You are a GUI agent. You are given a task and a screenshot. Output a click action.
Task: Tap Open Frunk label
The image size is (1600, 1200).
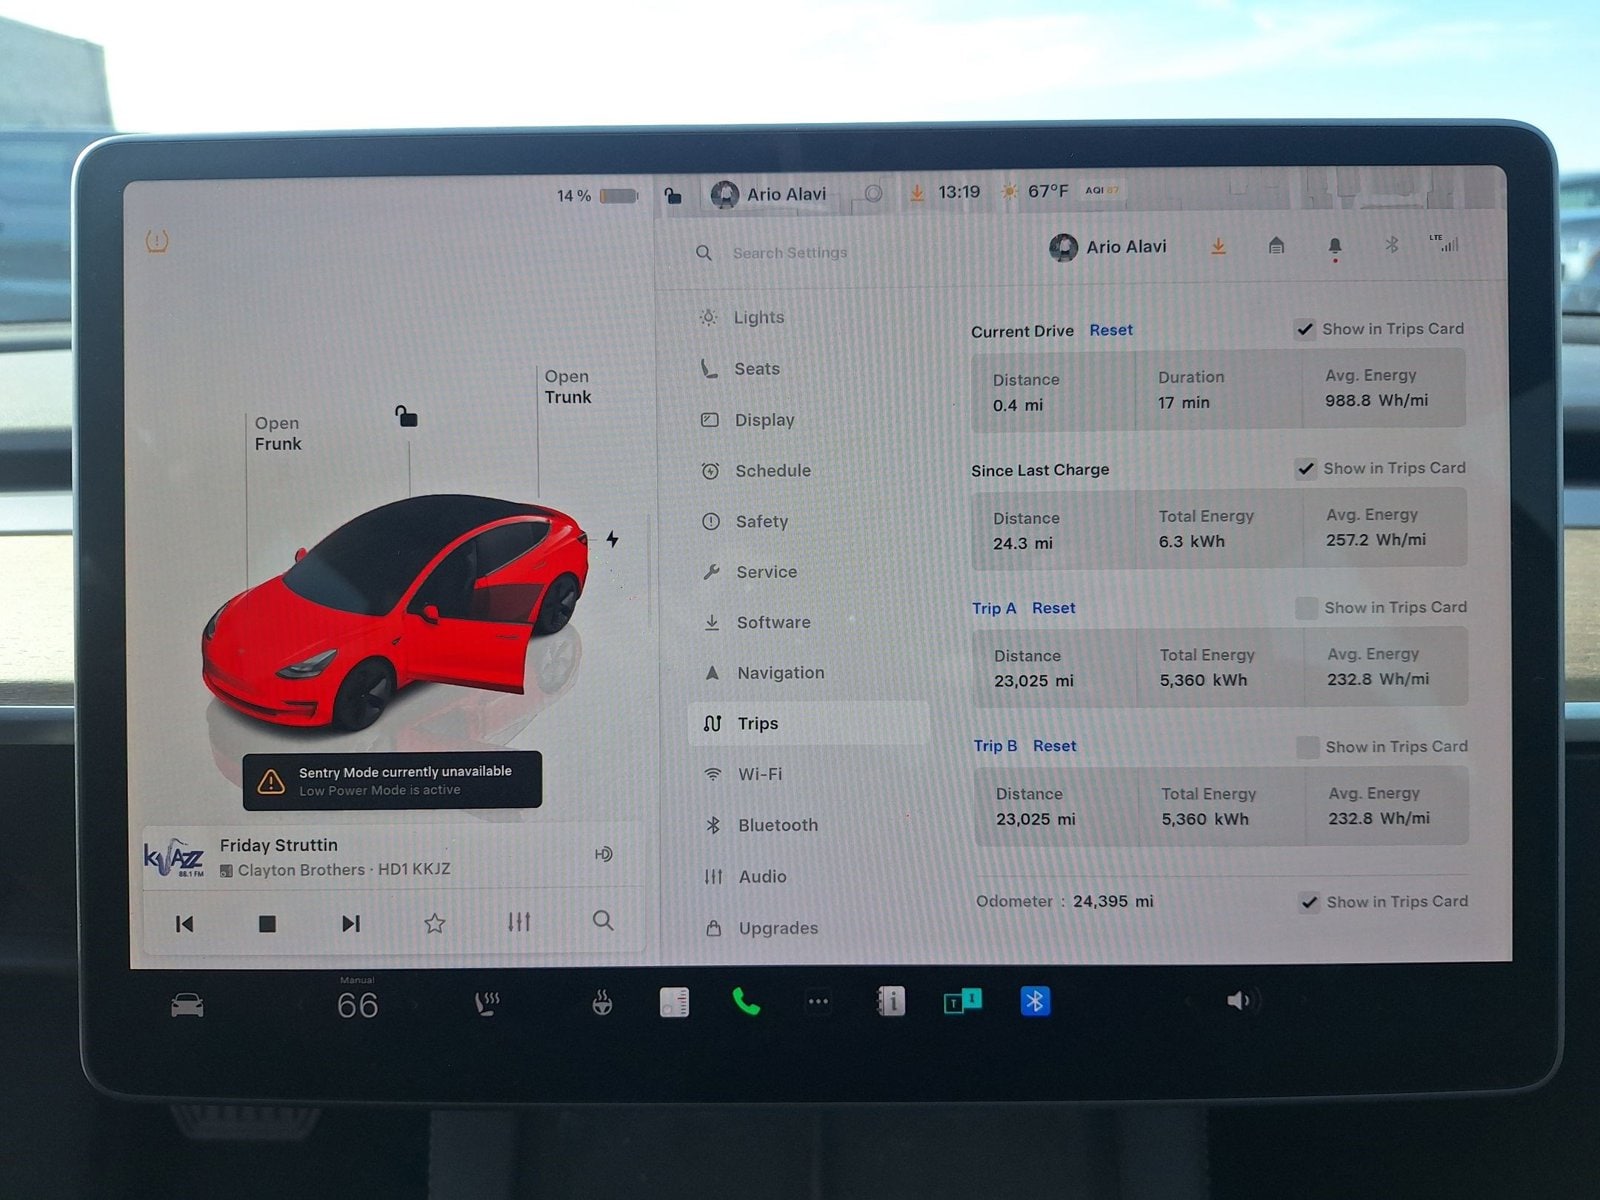point(277,433)
